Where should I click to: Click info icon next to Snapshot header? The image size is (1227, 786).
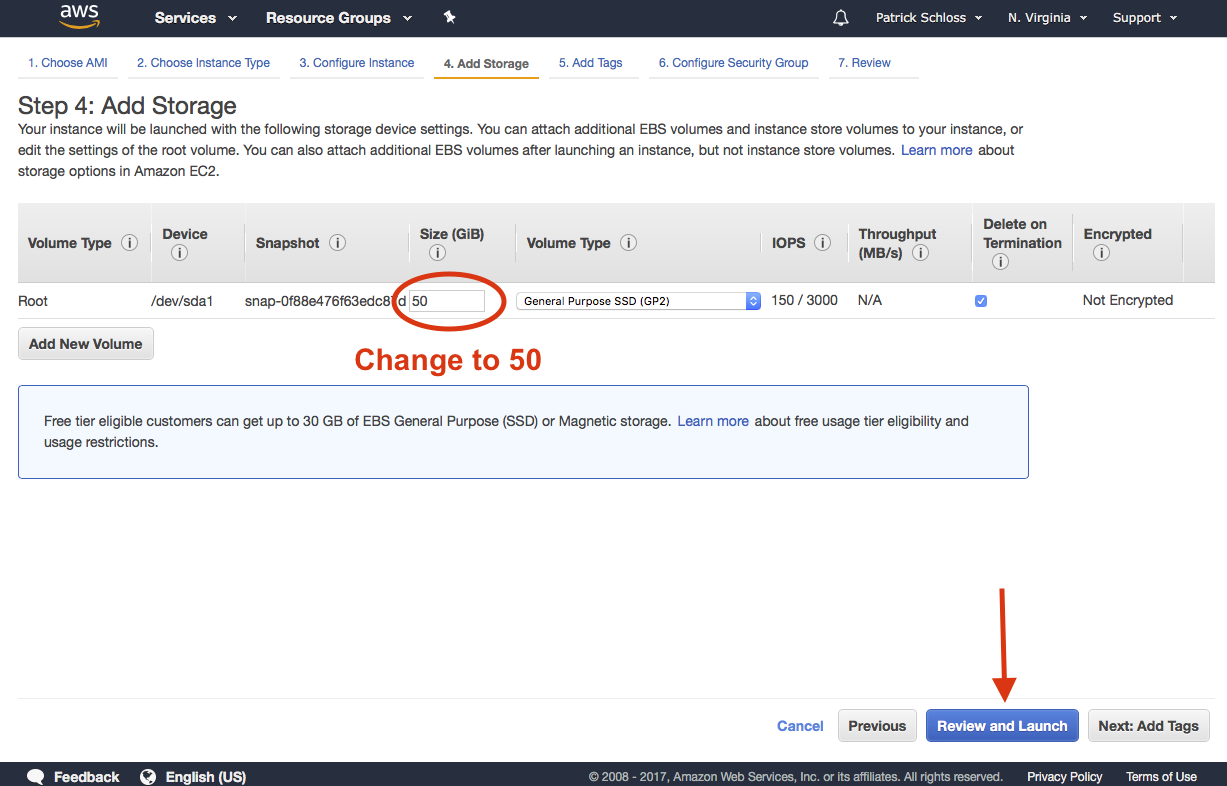click(x=337, y=243)
